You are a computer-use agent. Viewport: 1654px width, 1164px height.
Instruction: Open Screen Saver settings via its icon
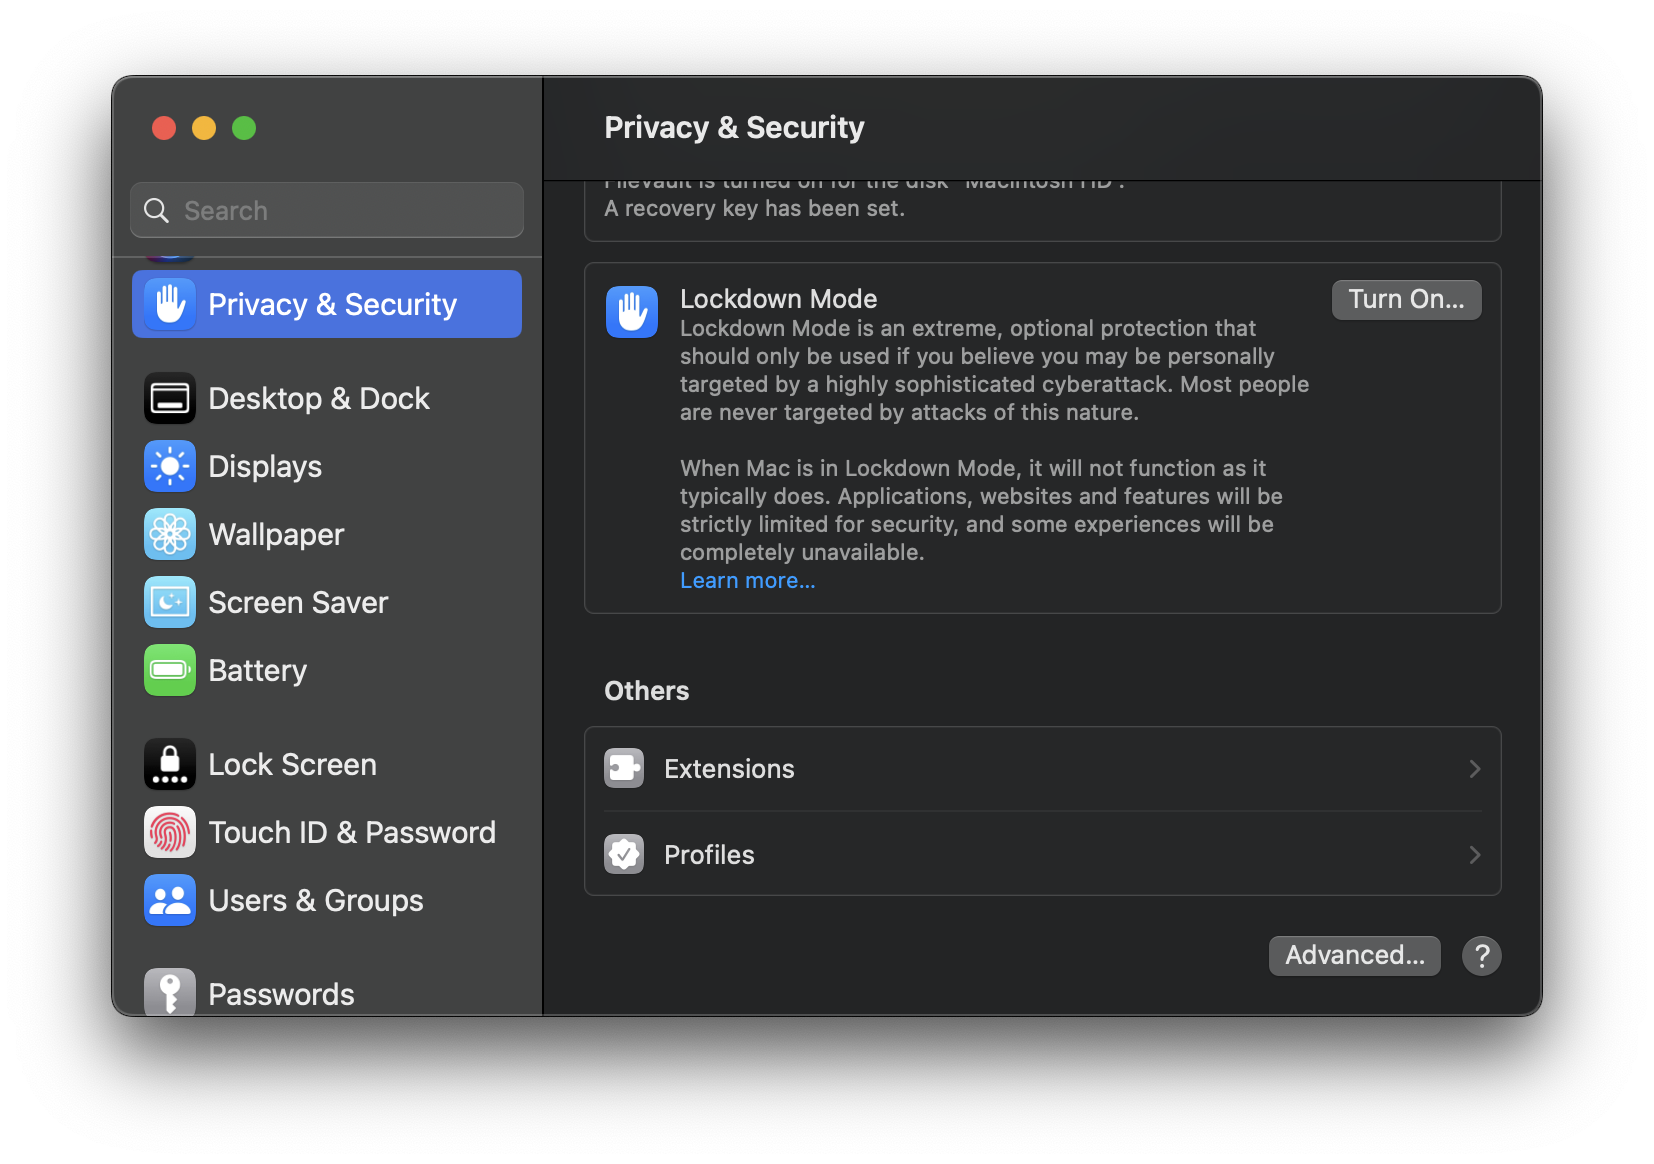coord(170,601)
